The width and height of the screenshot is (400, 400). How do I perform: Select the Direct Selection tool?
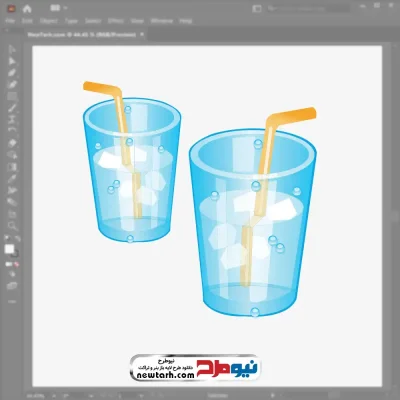coord(12,61)
